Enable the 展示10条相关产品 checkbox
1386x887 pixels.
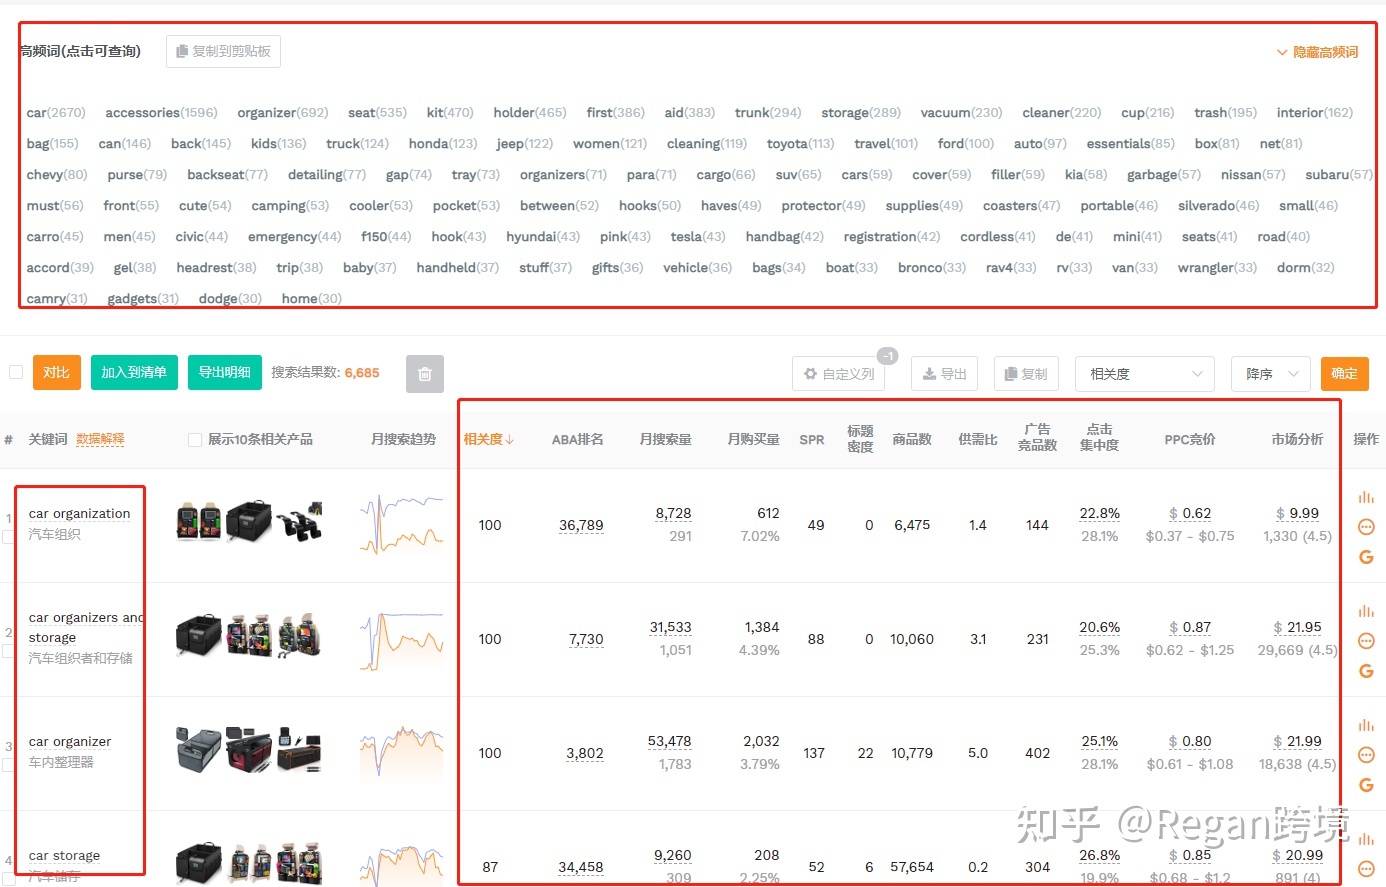[193, 438]
